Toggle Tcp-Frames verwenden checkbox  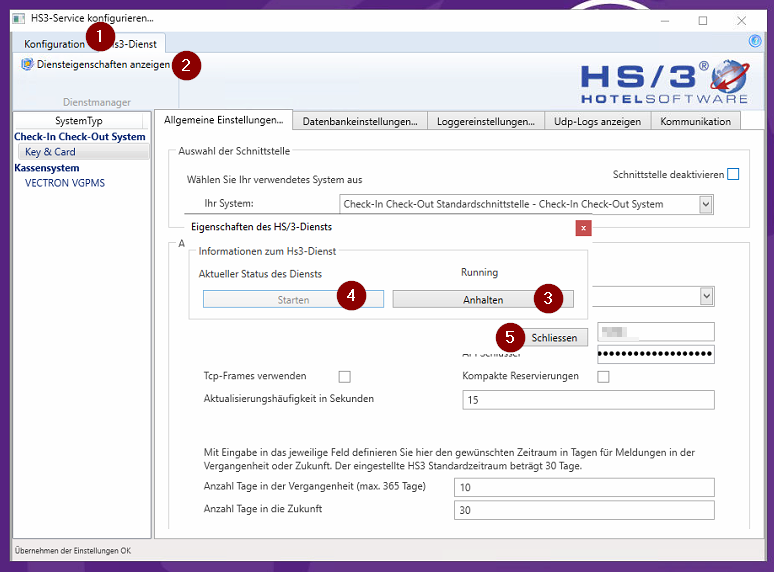(345, 377)
